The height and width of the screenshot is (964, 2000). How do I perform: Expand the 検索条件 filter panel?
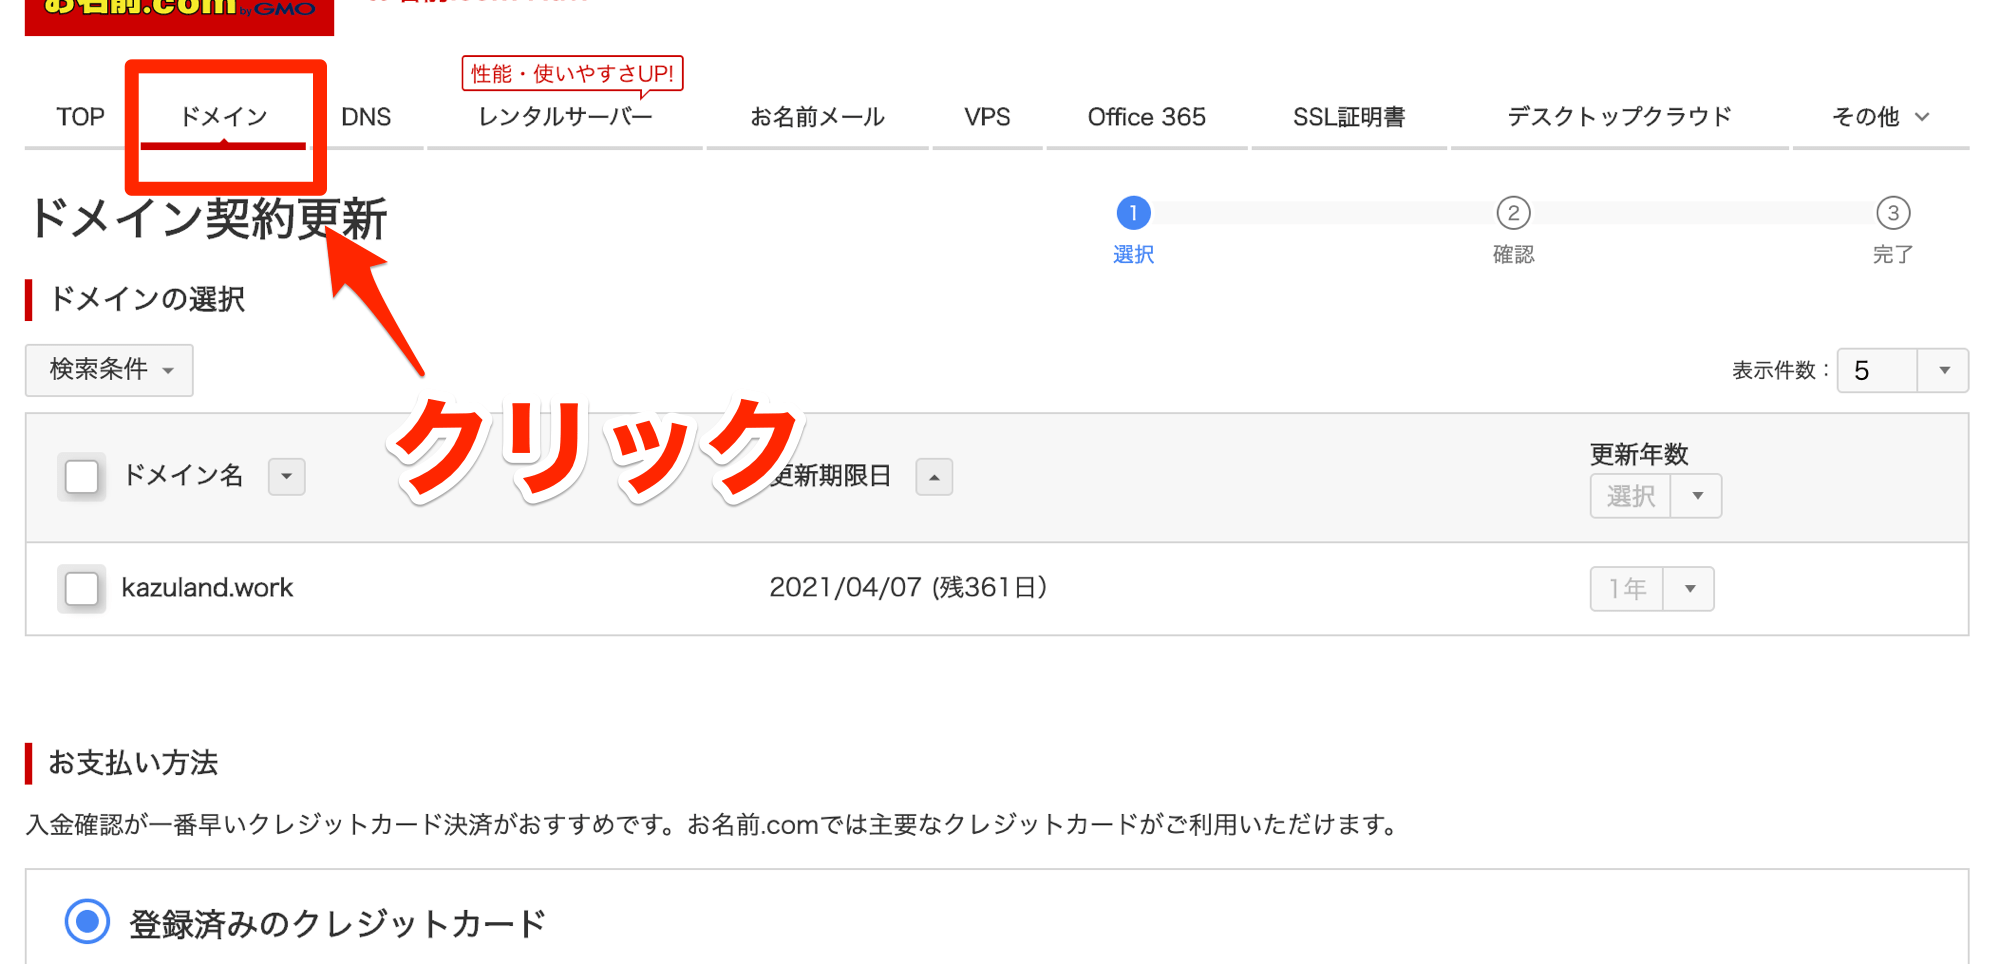pos(108,370)
